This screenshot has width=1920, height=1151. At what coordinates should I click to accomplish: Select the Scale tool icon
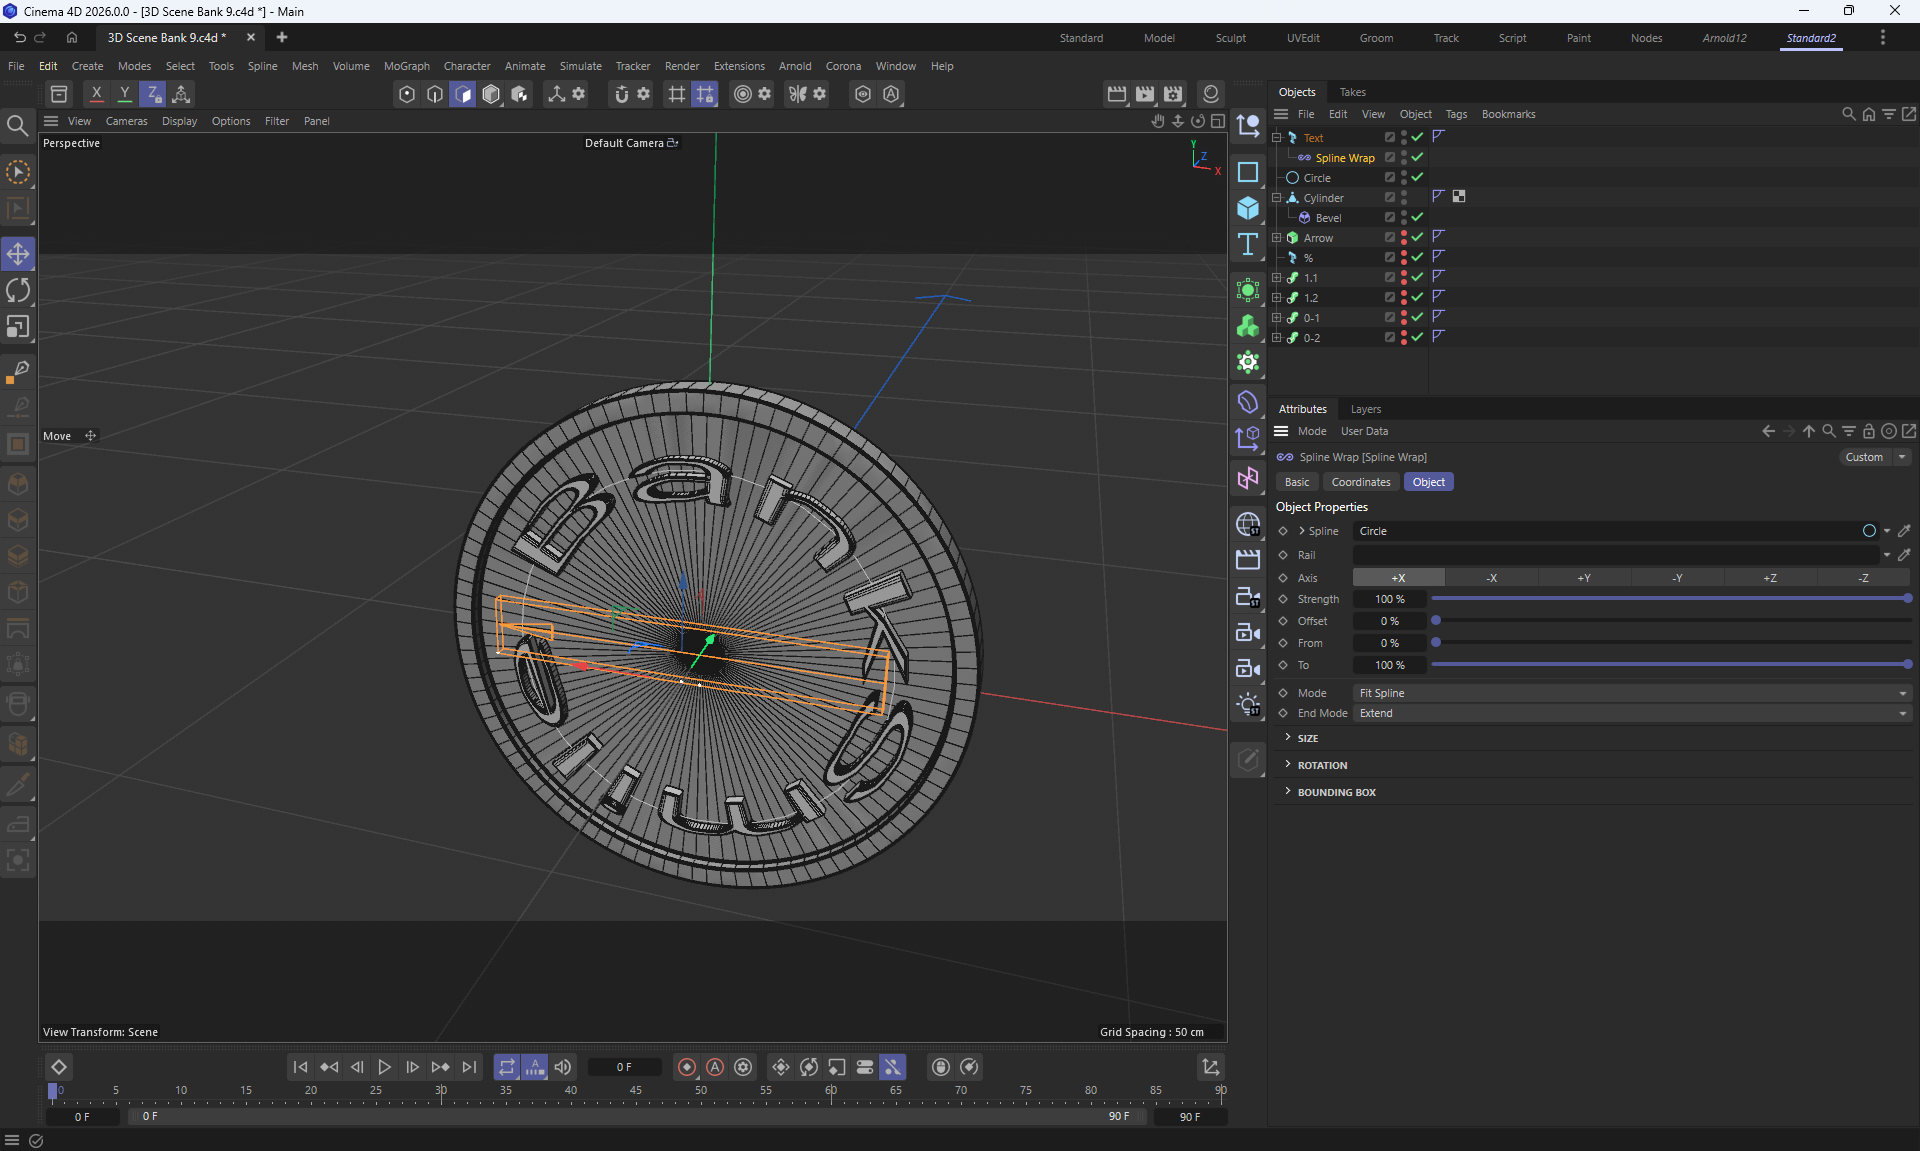[x=18, y=328]
